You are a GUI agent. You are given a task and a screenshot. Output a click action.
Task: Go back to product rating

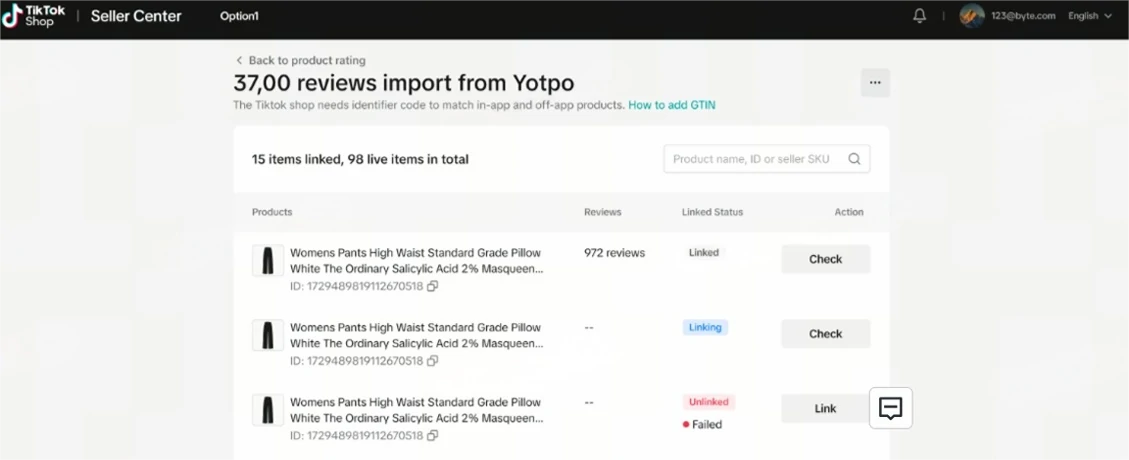click(x=300, y=60)
